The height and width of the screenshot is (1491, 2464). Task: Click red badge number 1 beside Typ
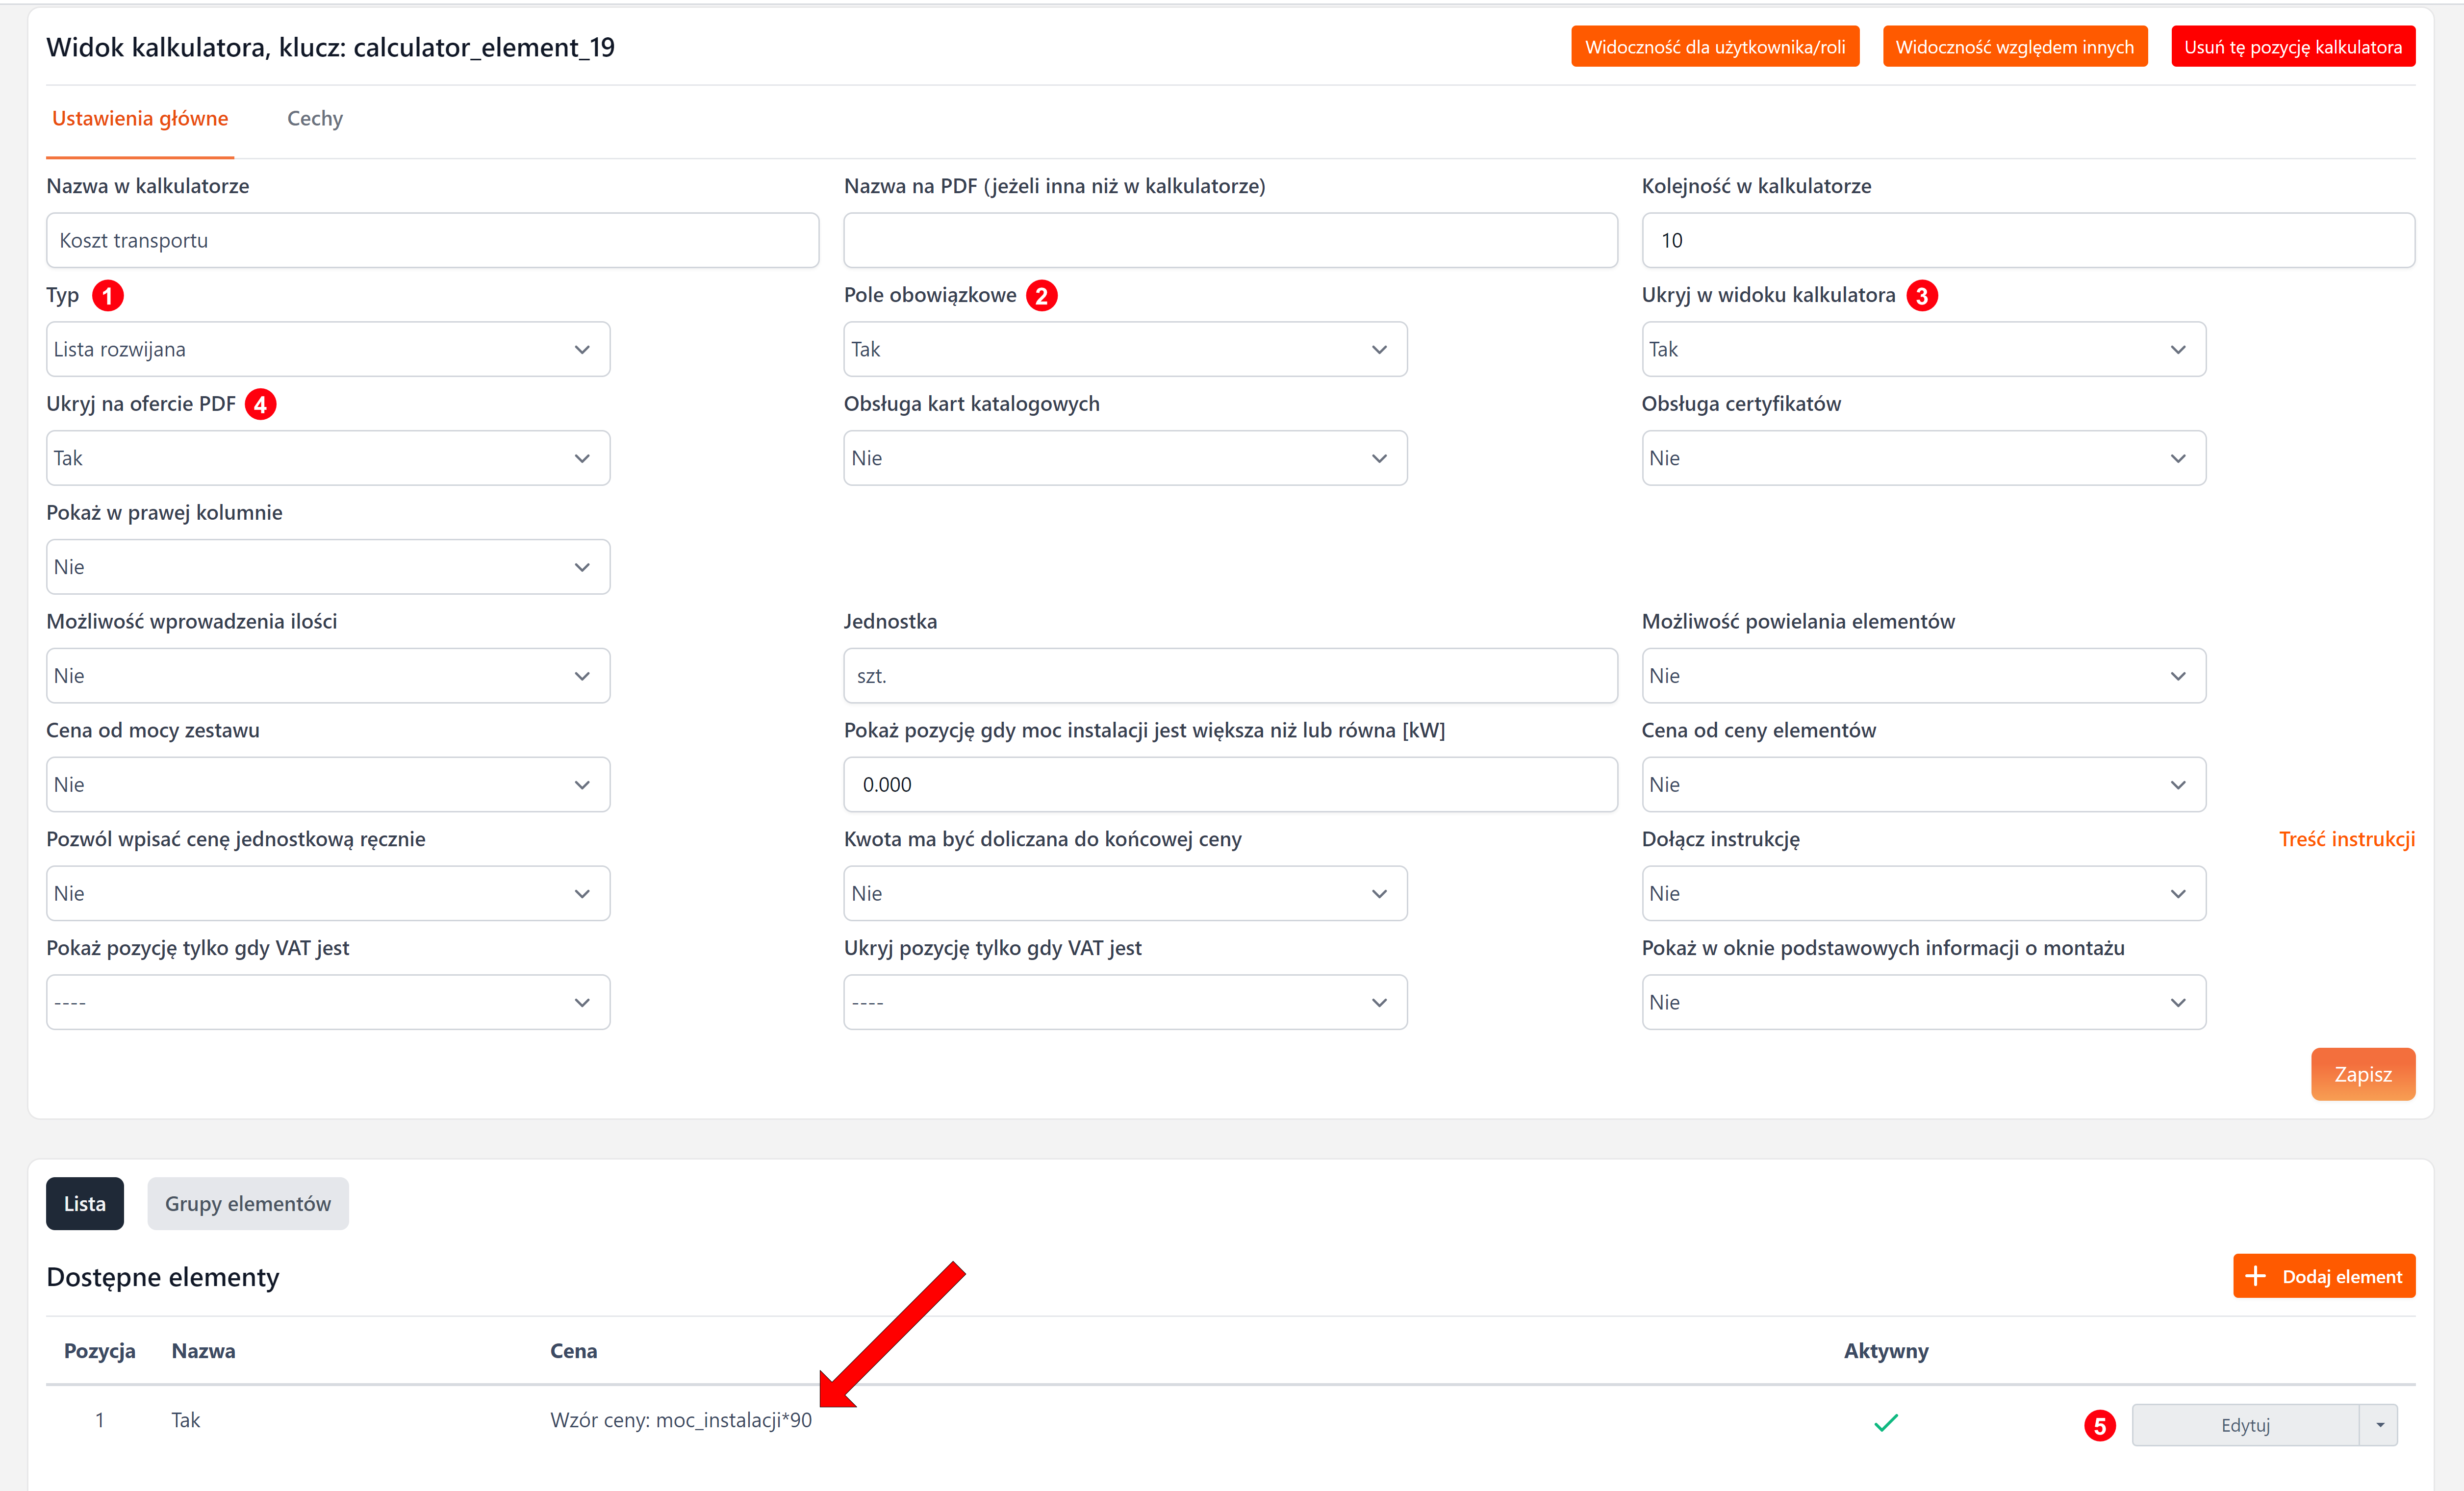coord(108,296)
